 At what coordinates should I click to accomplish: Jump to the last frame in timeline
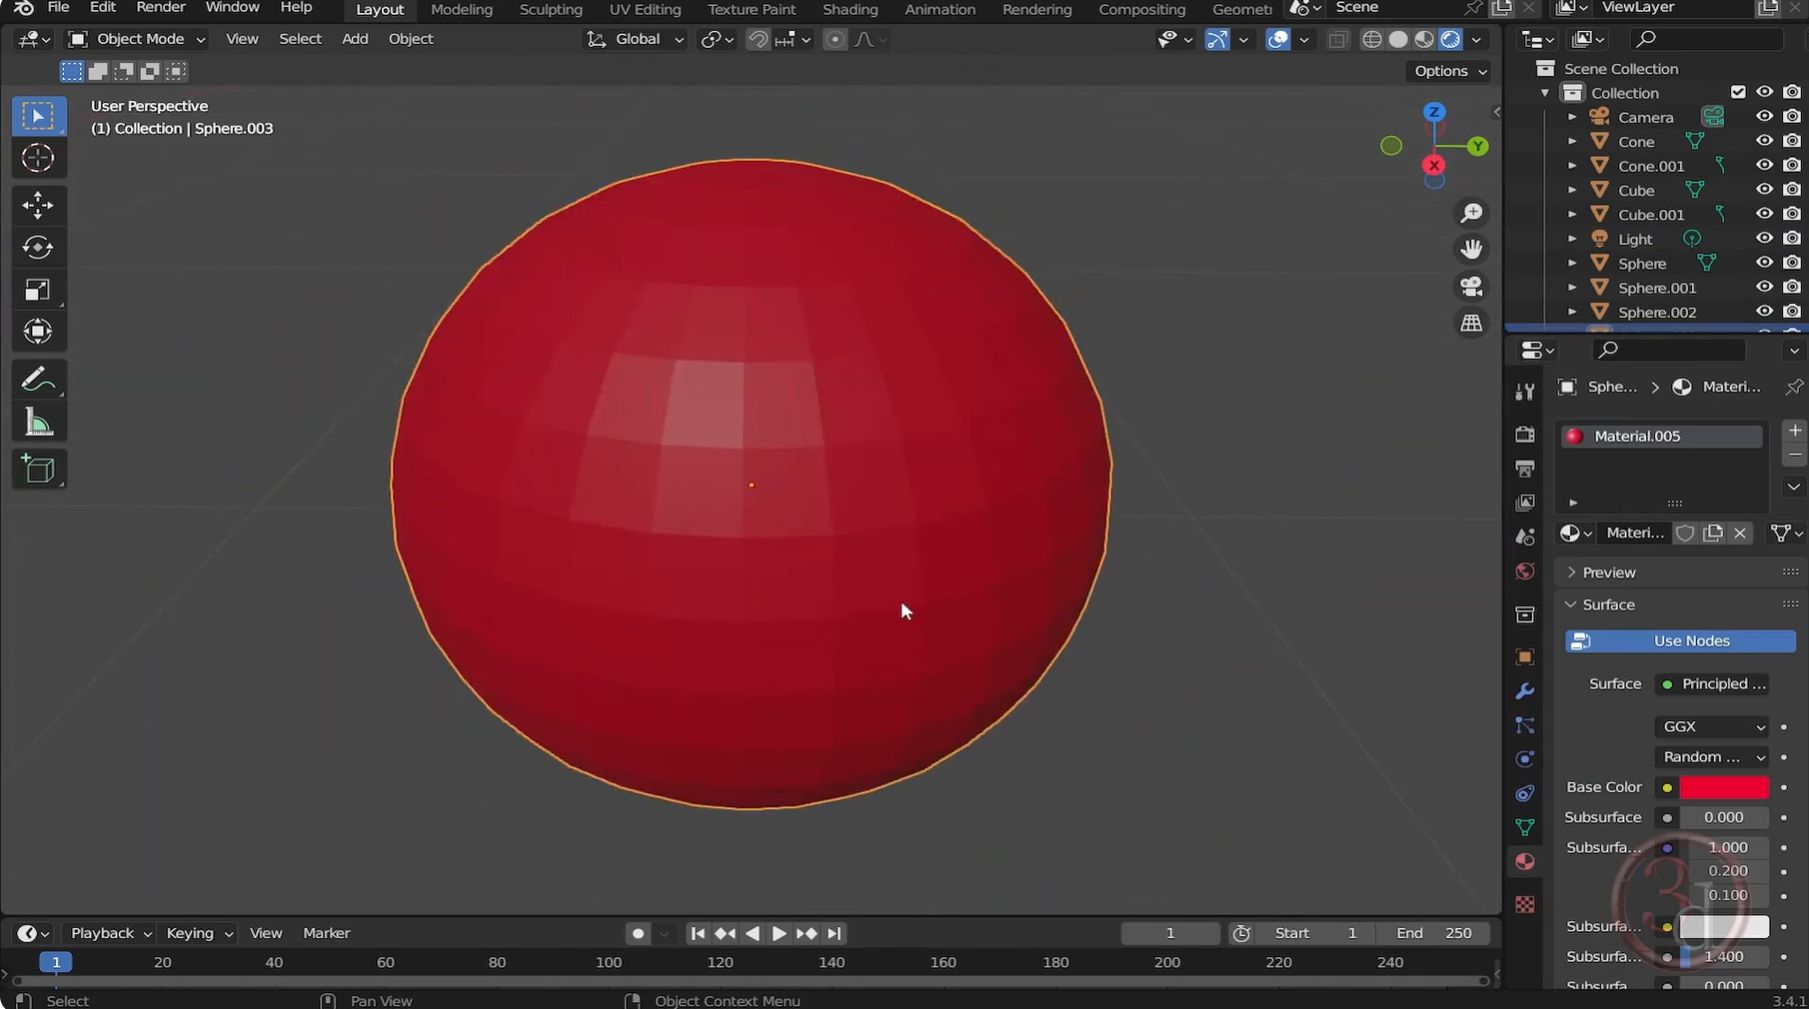tap(833, 932)
